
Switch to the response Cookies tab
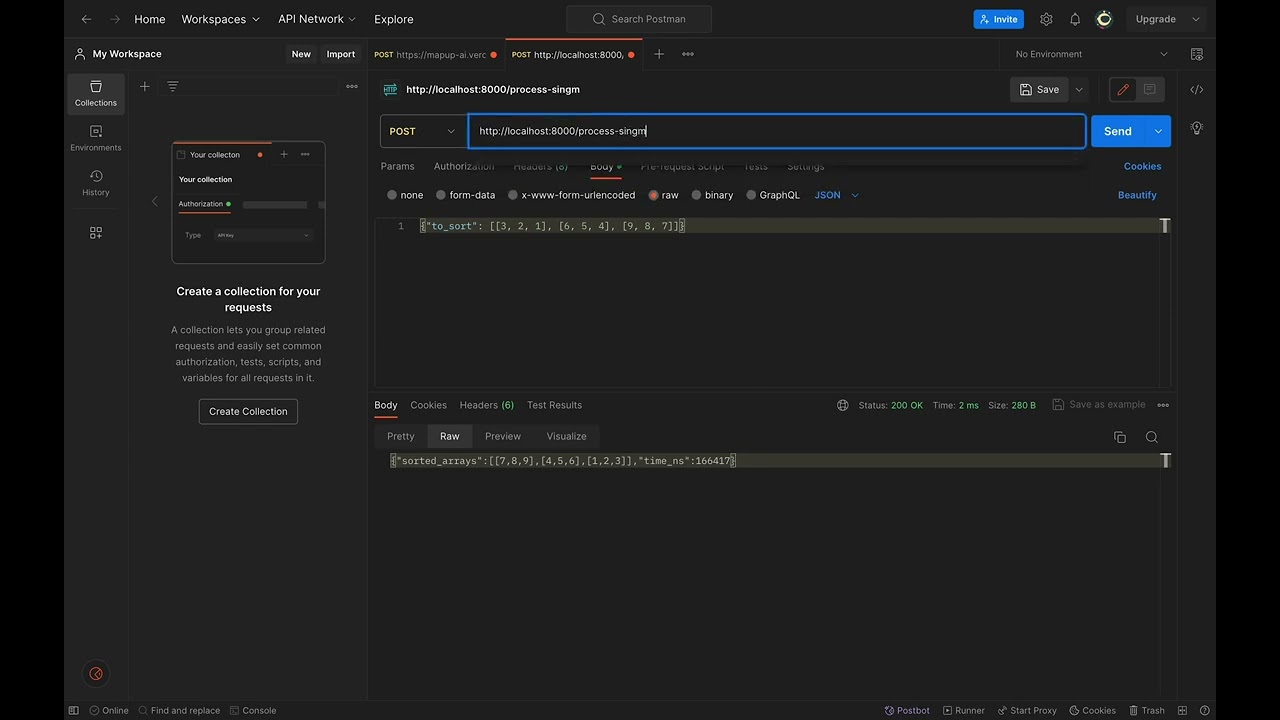pos(428,405)
